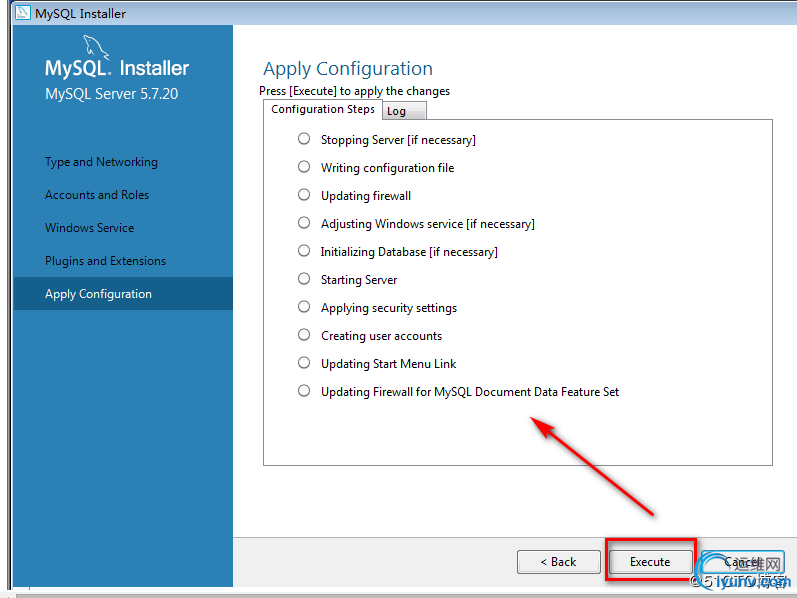
Task: Select Apply Configuration in sidebar
Action: [123, 294]
